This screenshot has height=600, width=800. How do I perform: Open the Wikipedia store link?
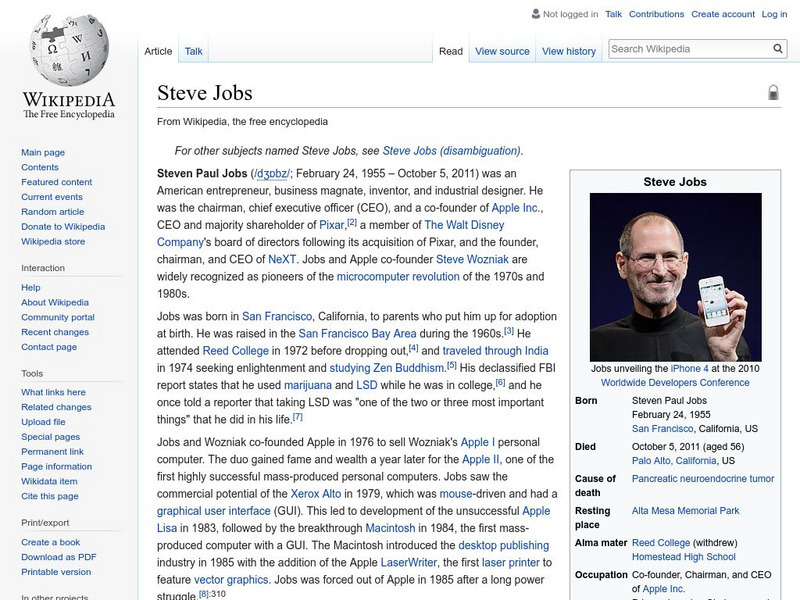pyautogui.click(x=53, y=241)
